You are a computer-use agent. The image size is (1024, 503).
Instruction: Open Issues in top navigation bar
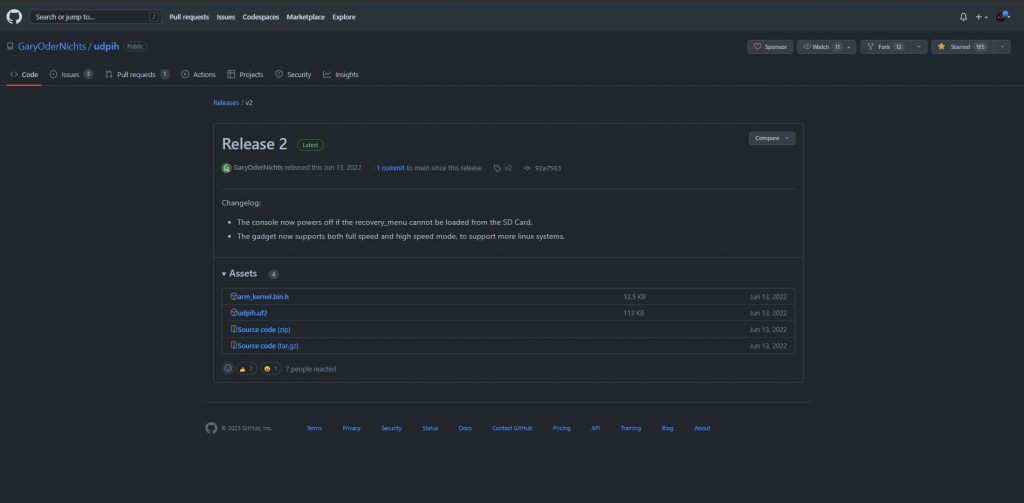[225, 17]
